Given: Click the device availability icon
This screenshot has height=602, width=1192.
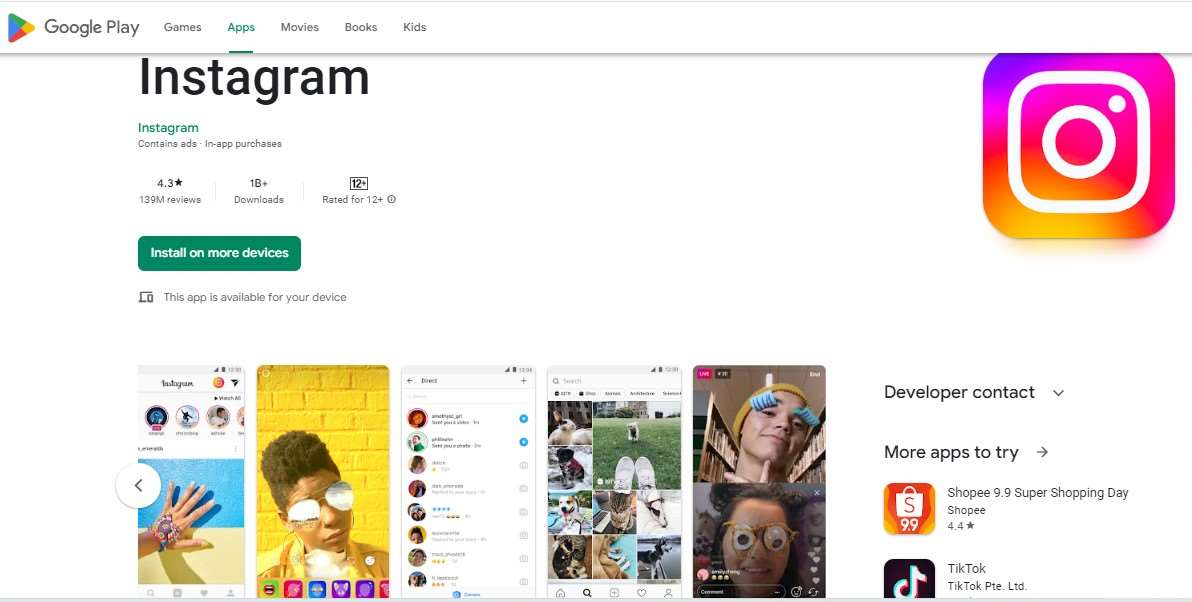Looking at the screenshot, I should coord(146,297).
